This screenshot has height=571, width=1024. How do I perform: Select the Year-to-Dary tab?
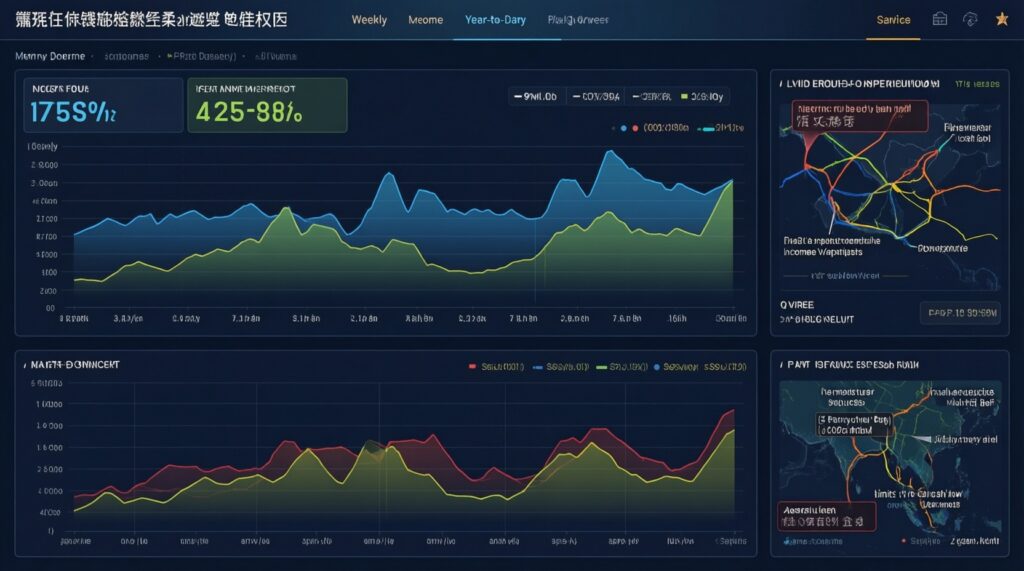[x=494, y=20]
